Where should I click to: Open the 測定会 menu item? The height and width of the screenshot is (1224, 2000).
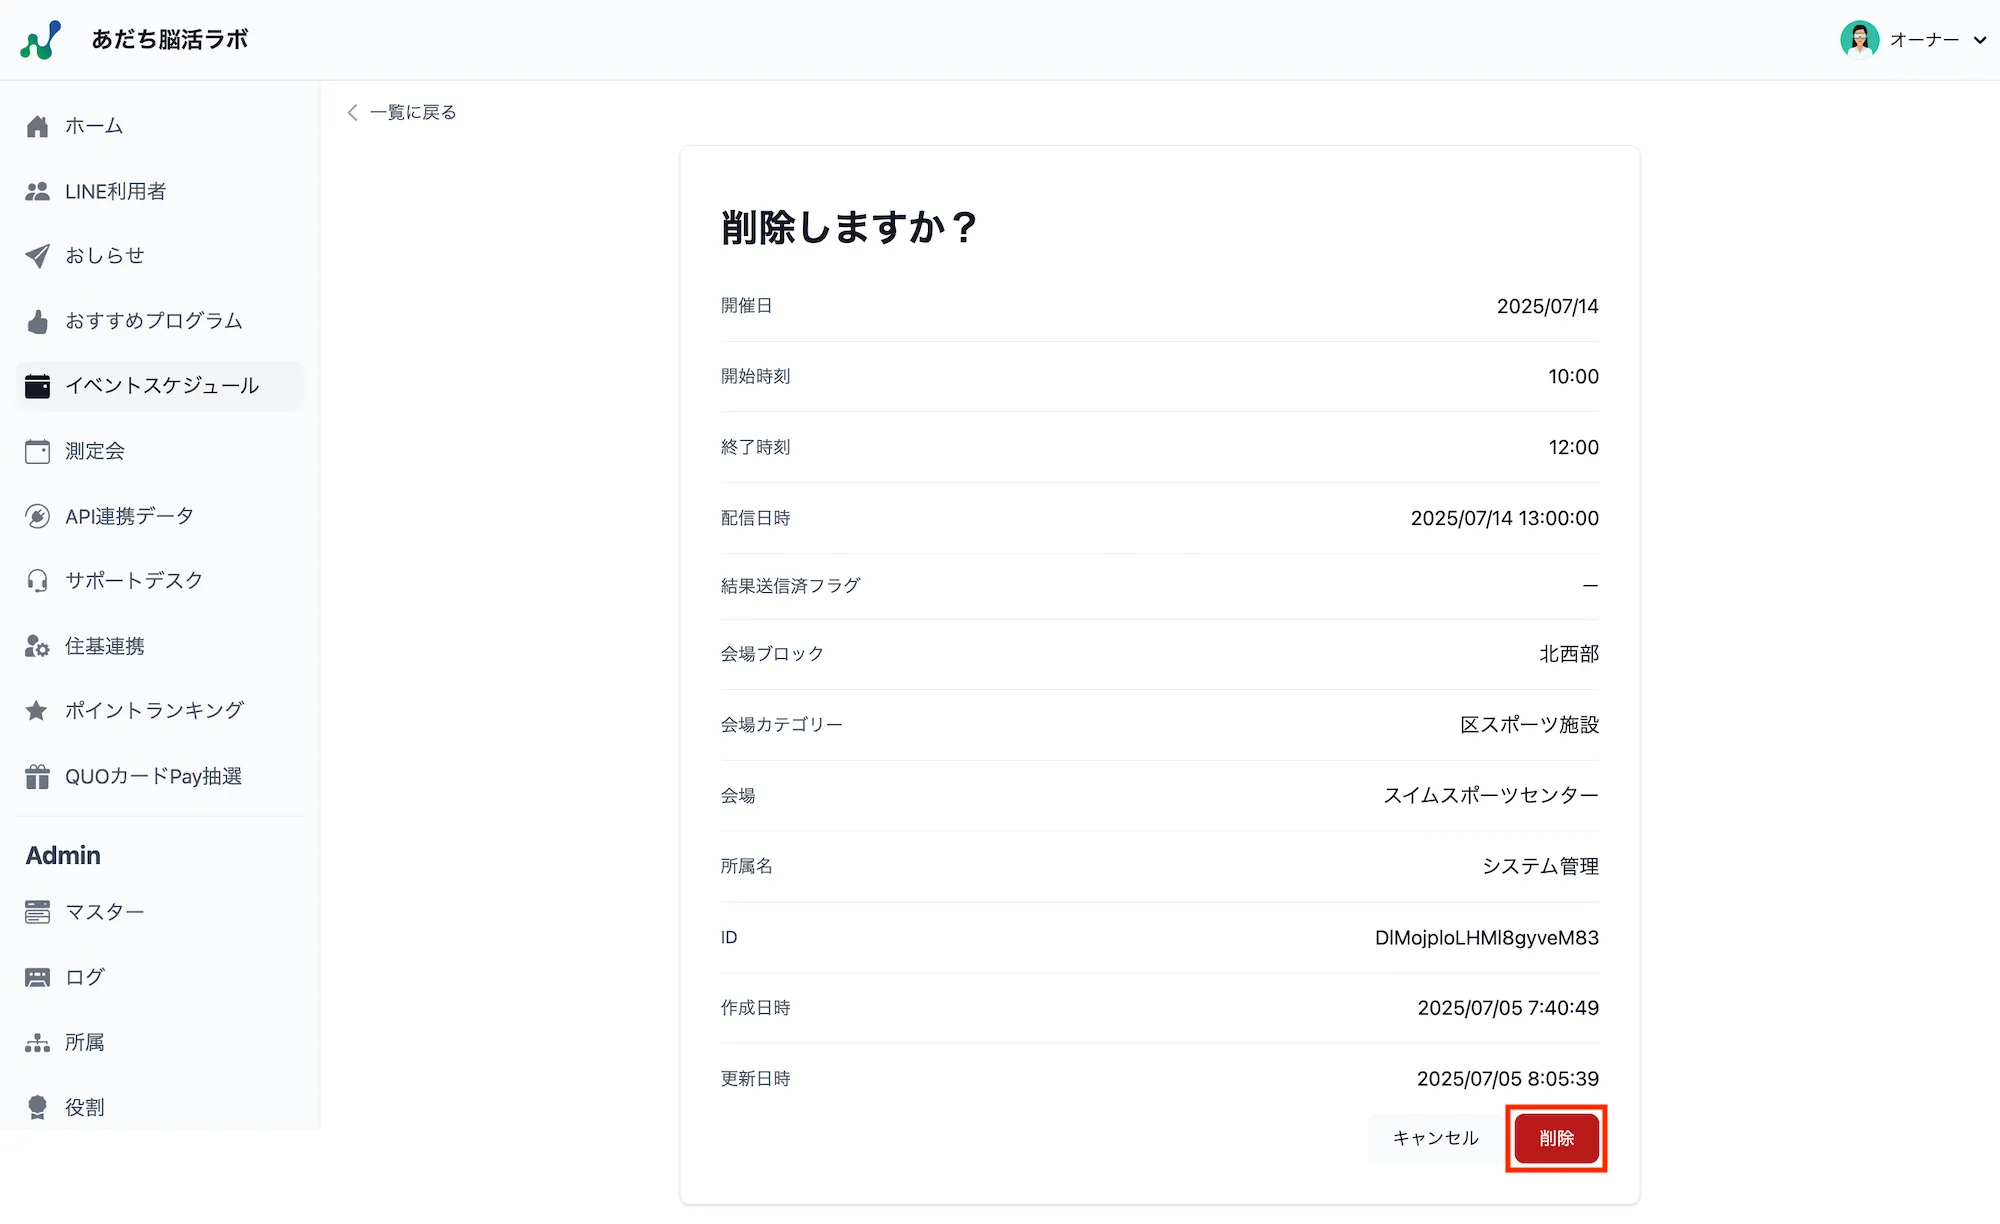pos(94,452)
